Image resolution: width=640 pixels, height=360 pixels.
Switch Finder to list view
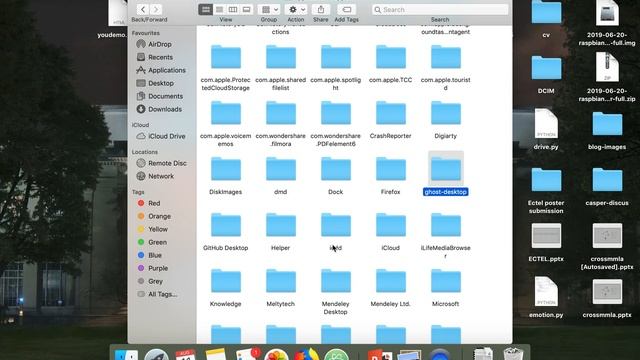pyautogui.click(x=219, y=9)
